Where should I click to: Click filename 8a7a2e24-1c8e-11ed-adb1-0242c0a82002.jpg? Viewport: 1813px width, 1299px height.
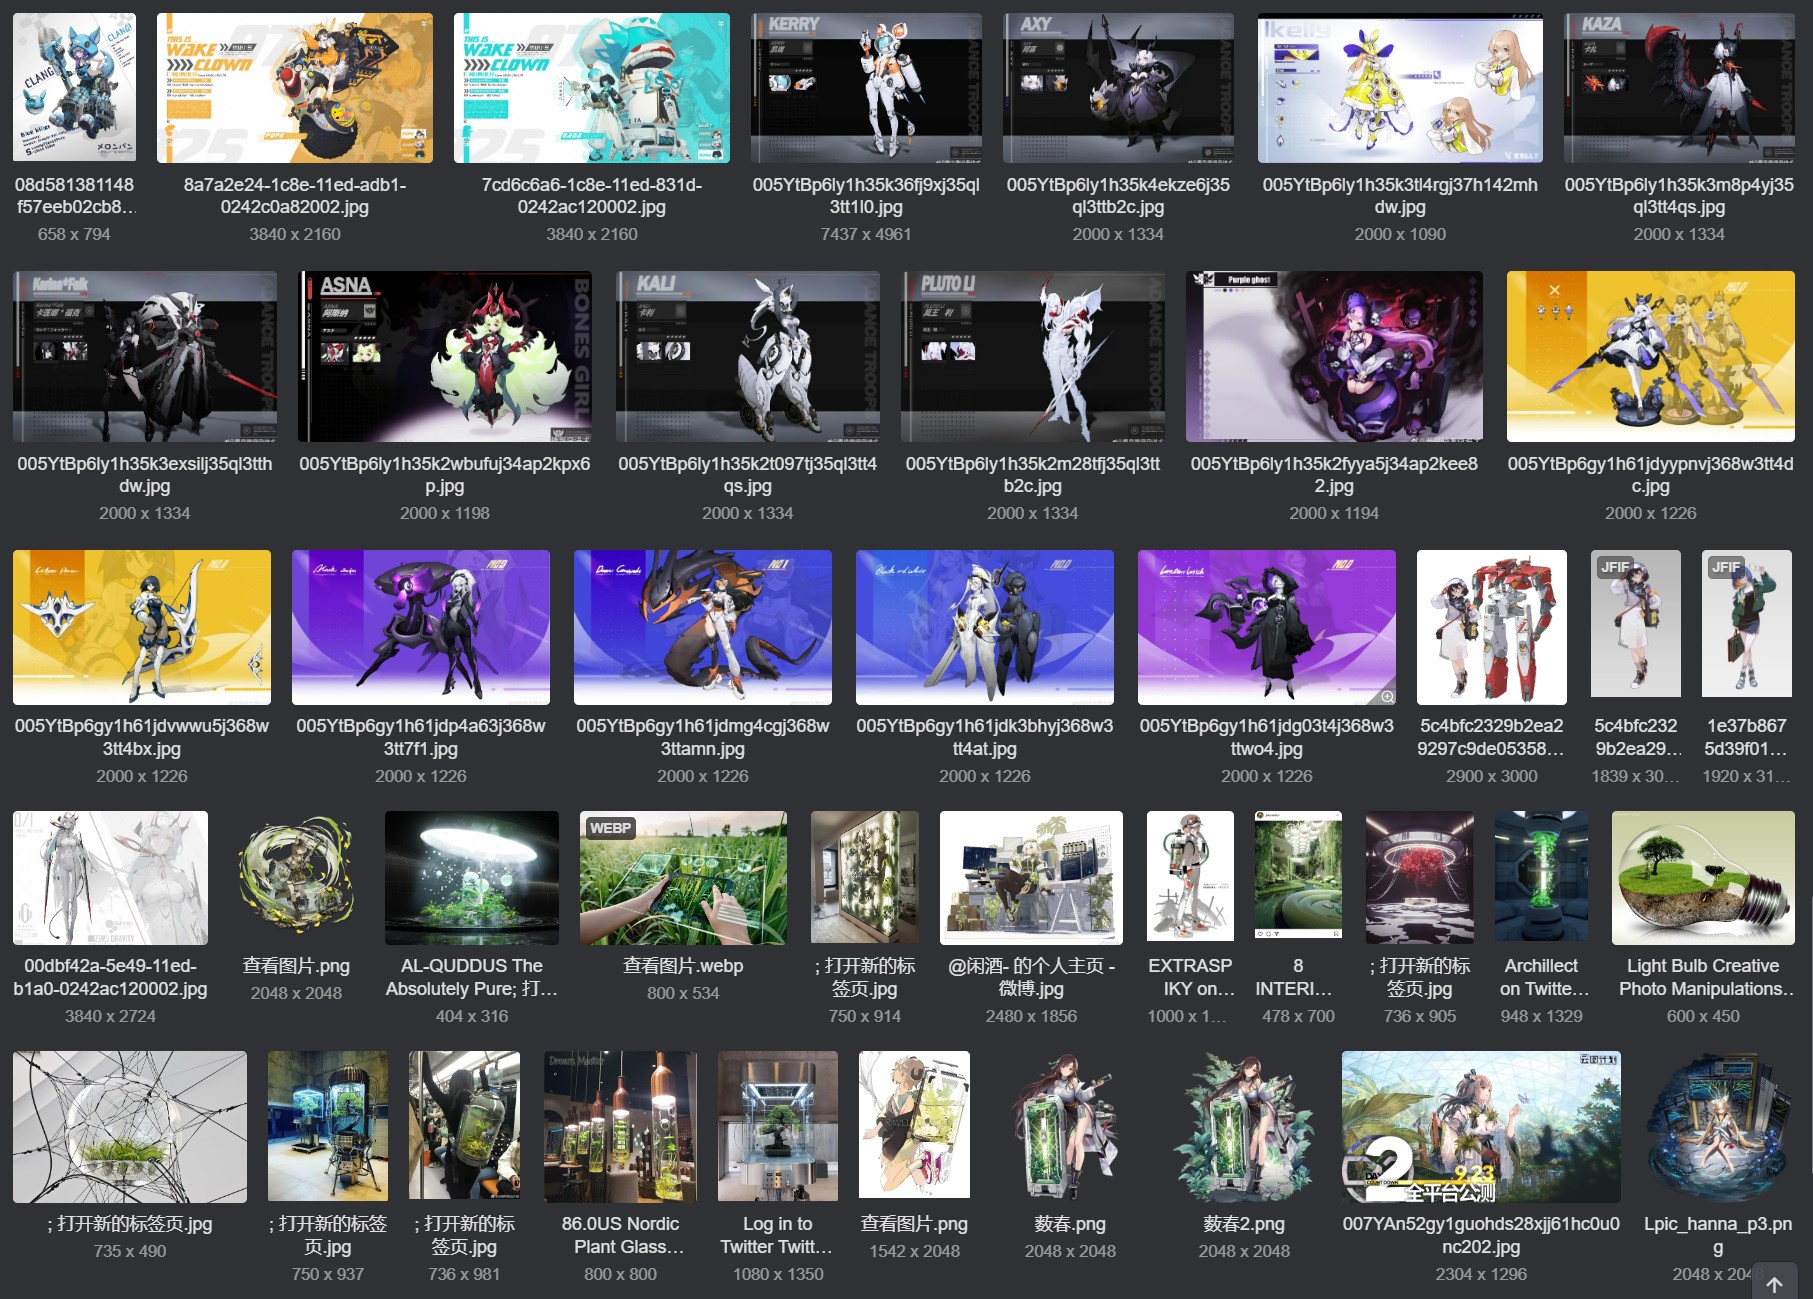pos(295,196)
